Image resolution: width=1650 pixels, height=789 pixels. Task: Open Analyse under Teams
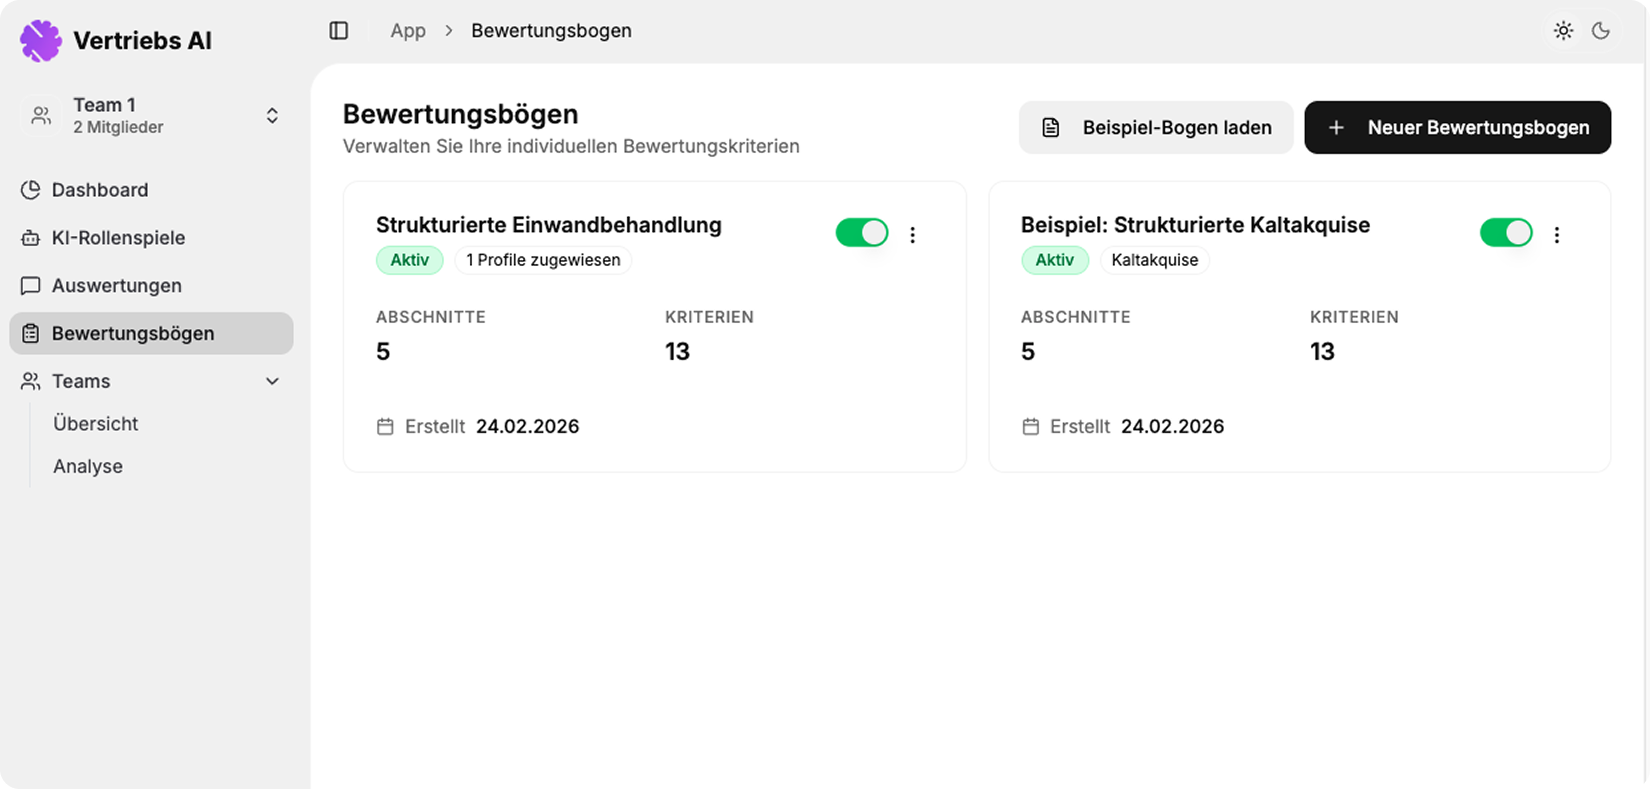pos(88,467)
